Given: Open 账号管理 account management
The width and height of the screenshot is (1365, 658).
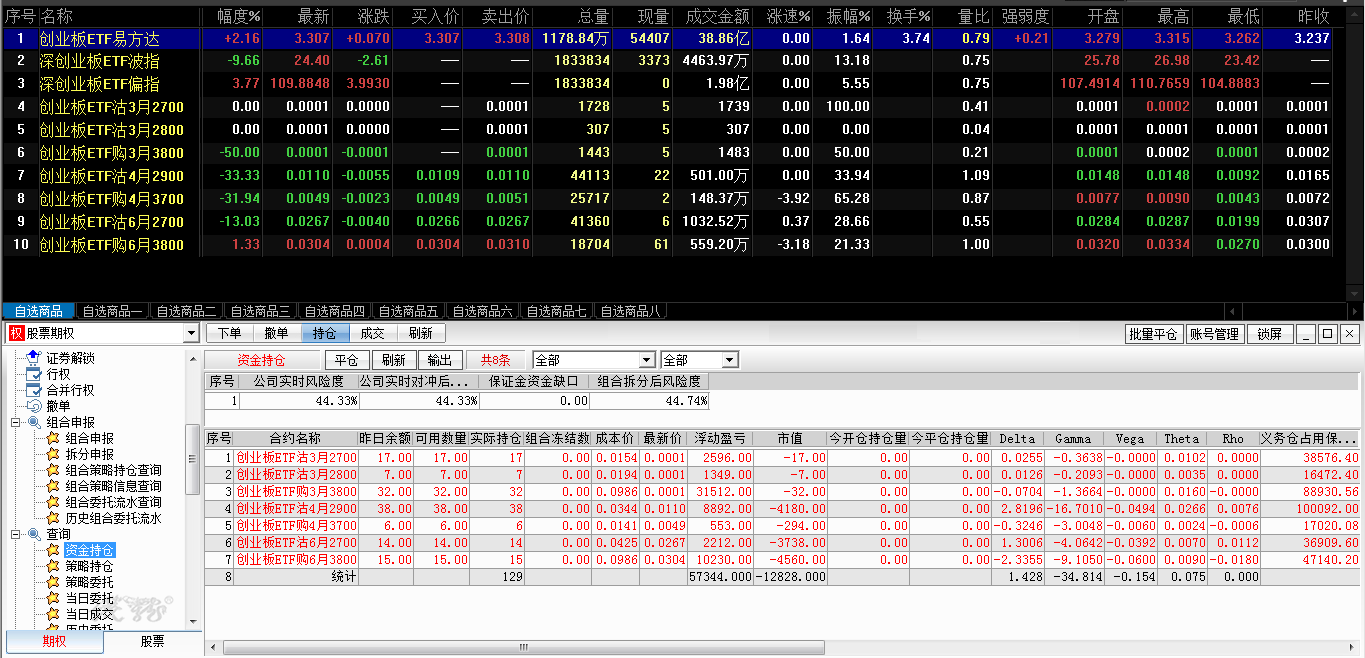Looking at the screenshot, I should pyautogui.click(x=1215, y=334).
